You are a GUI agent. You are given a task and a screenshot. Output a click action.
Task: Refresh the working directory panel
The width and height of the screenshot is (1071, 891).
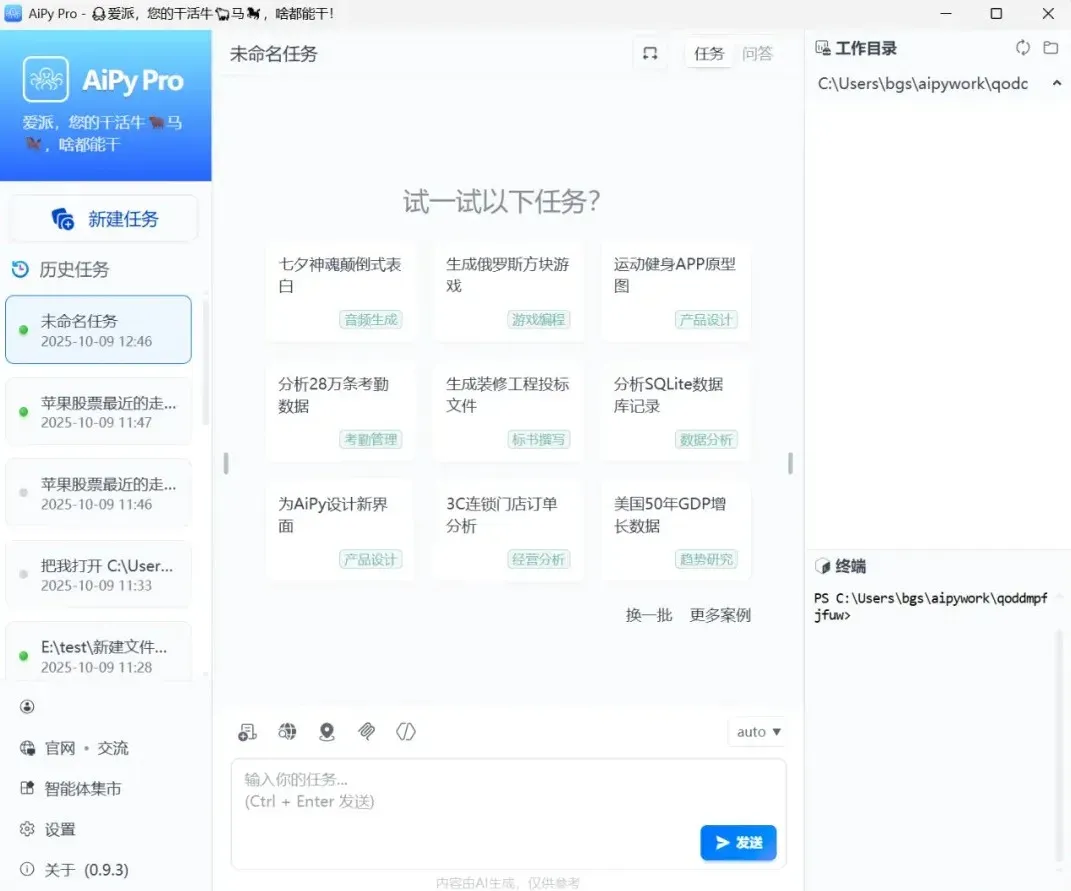coord(1023,48)
